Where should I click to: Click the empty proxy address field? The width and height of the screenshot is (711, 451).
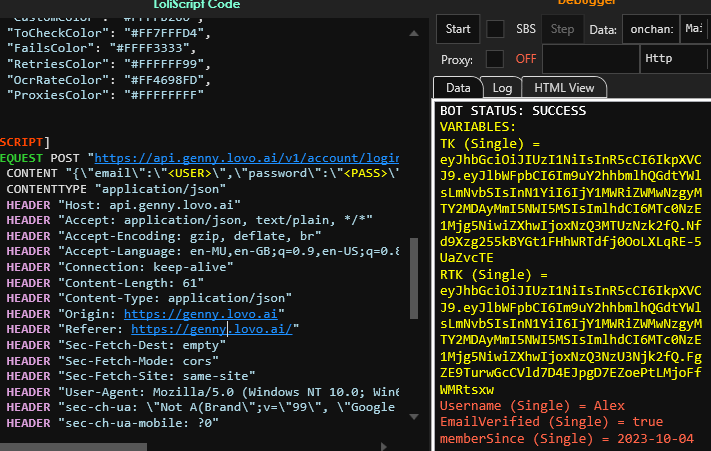click(590, 59)
